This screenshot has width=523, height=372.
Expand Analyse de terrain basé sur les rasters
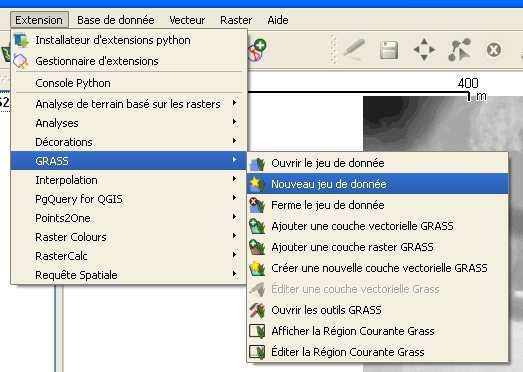click(129, 104)
